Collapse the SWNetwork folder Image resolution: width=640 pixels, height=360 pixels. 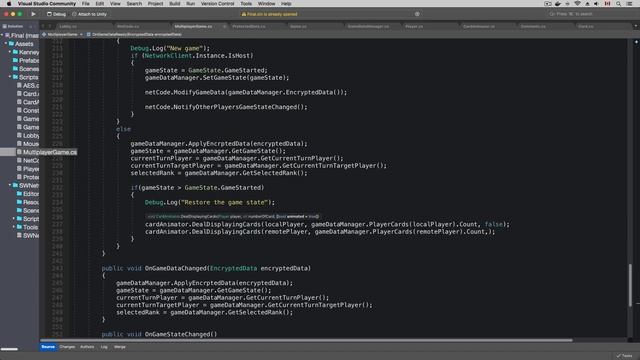(x=10, y=185)
